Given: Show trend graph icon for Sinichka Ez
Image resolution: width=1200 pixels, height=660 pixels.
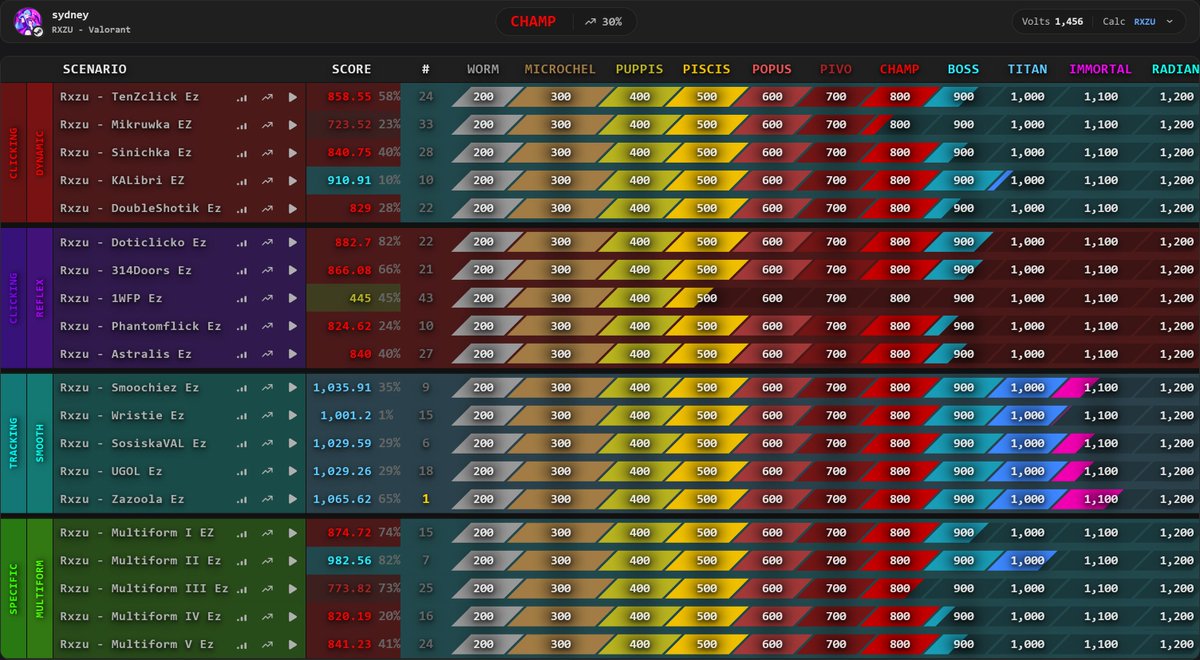Looking at the screenshot, I should tap(267, 153).
